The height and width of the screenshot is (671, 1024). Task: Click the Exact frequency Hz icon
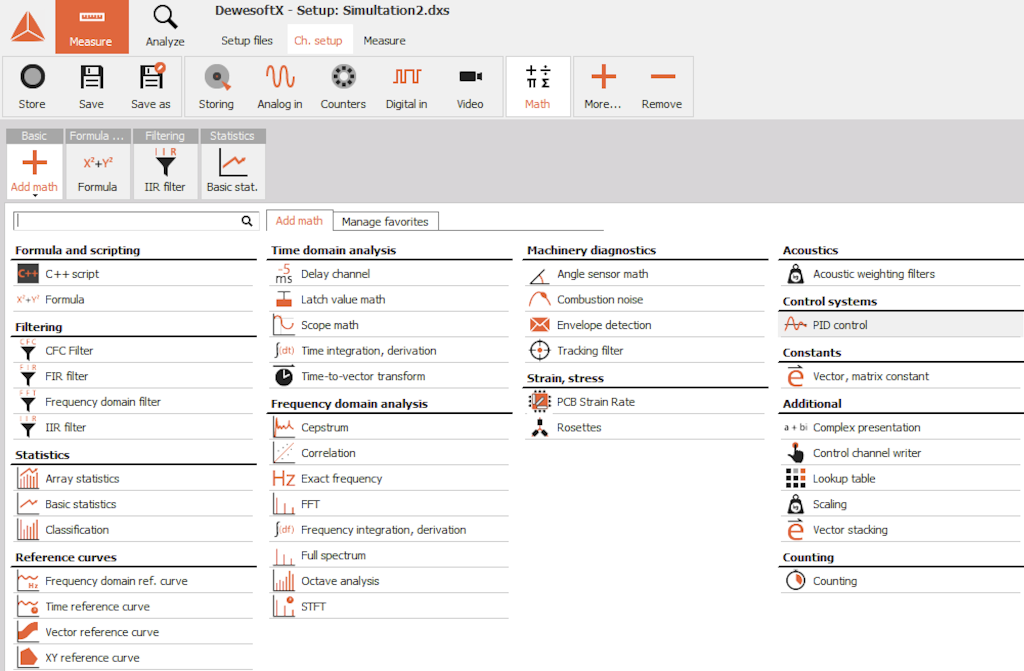click(x=283, y=479)
